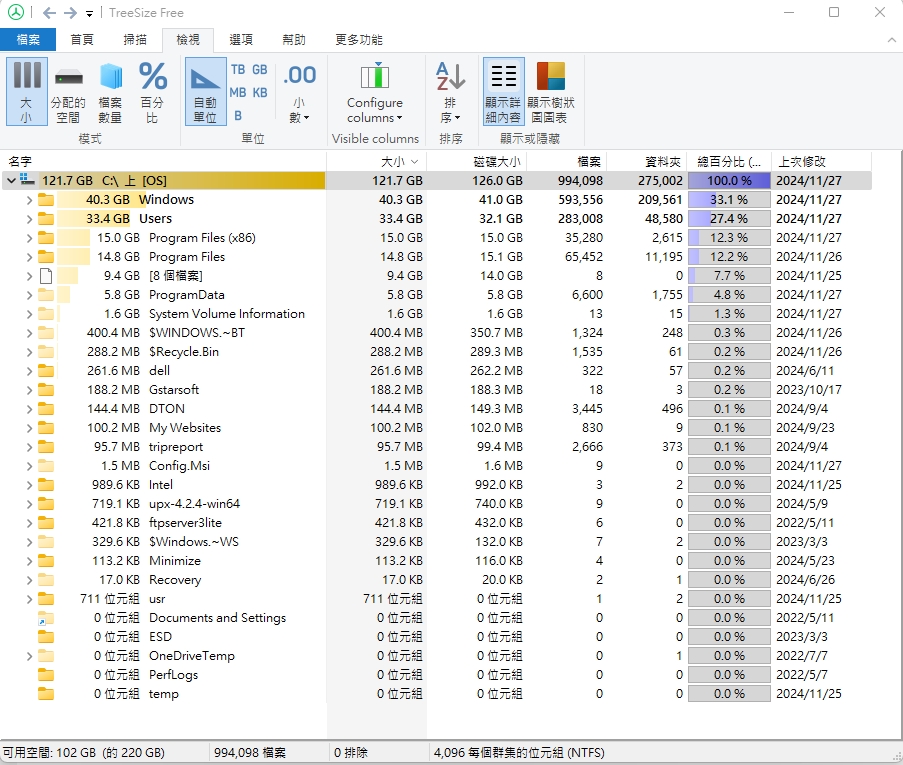This screenshot has width=903, height=765.
Task: Sort by the Size (大小) column header
Action: click(x=377, y=161)
